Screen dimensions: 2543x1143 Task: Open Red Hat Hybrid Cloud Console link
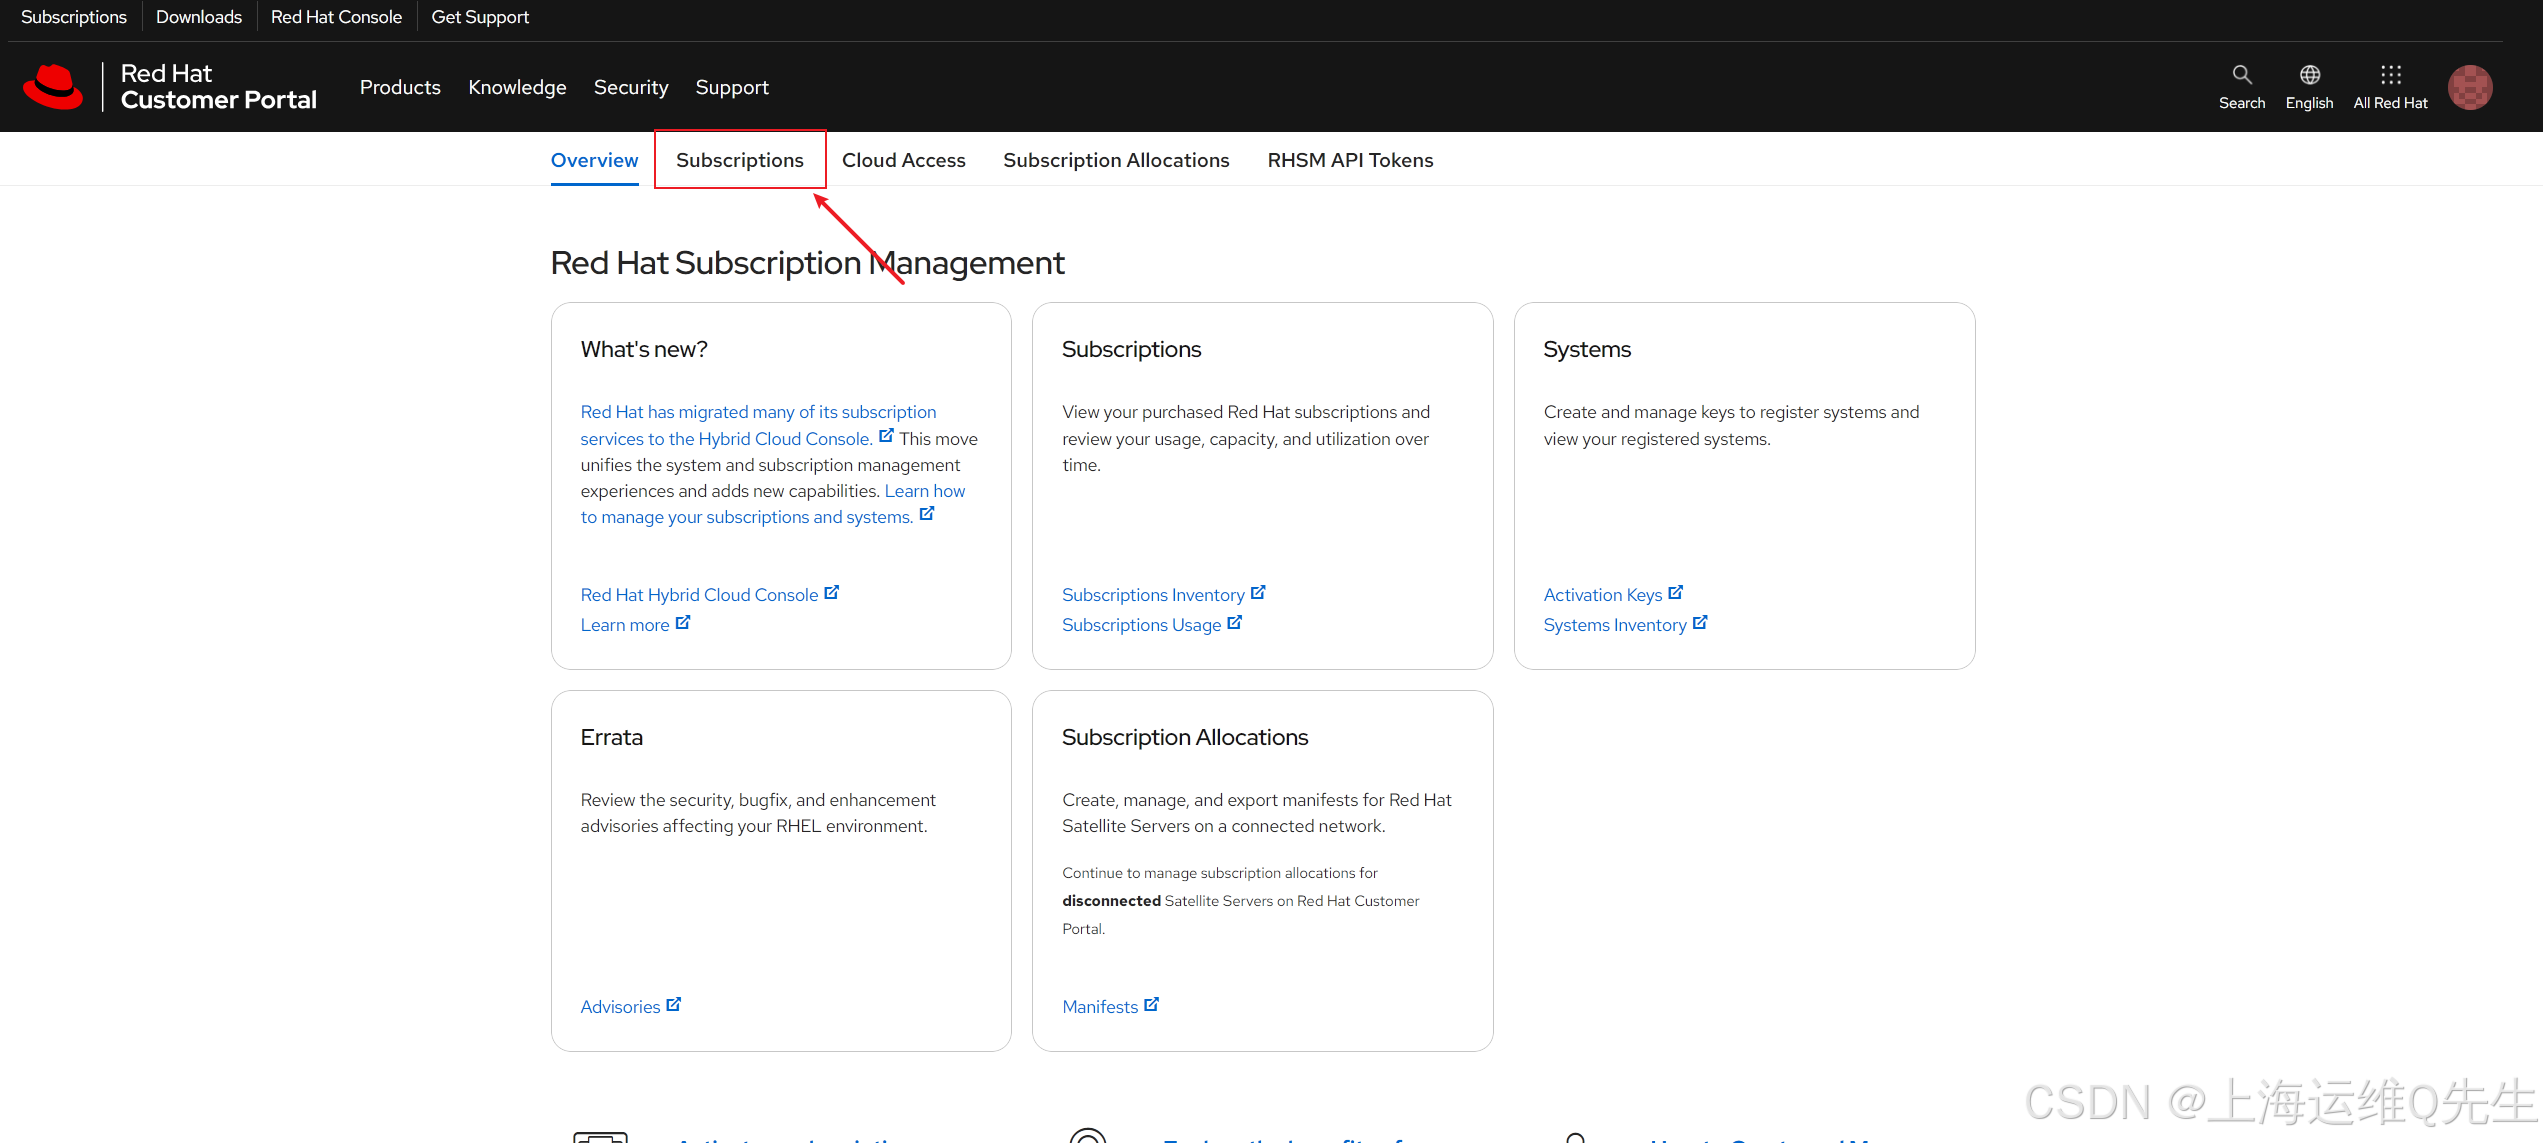(699, 595)
